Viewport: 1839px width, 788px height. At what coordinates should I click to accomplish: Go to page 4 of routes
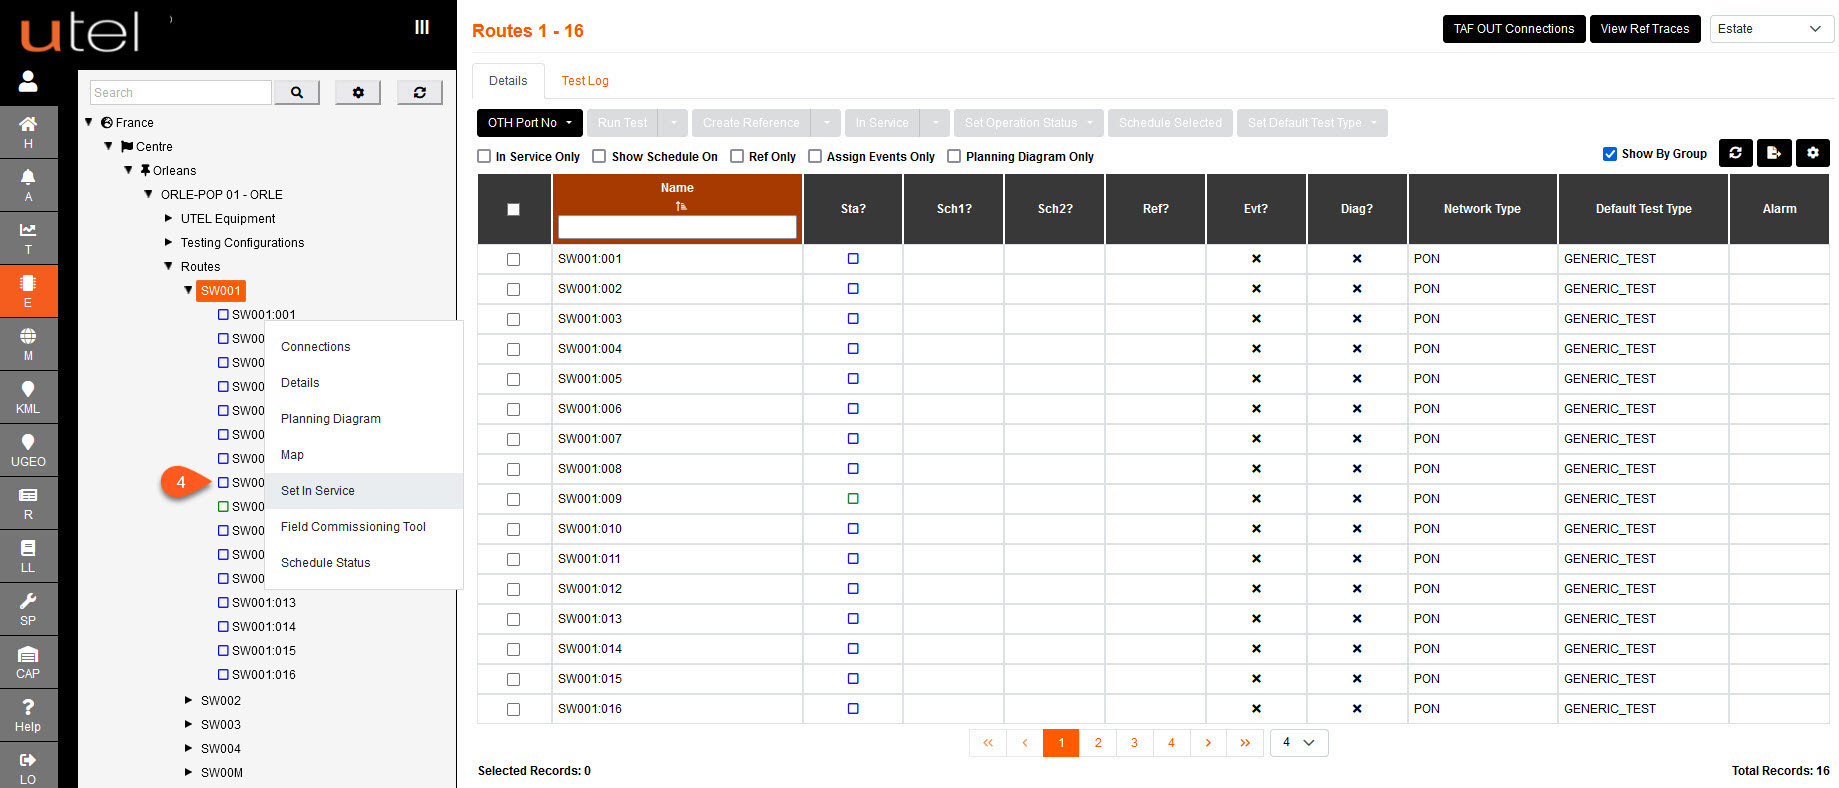pos(1171,743)
